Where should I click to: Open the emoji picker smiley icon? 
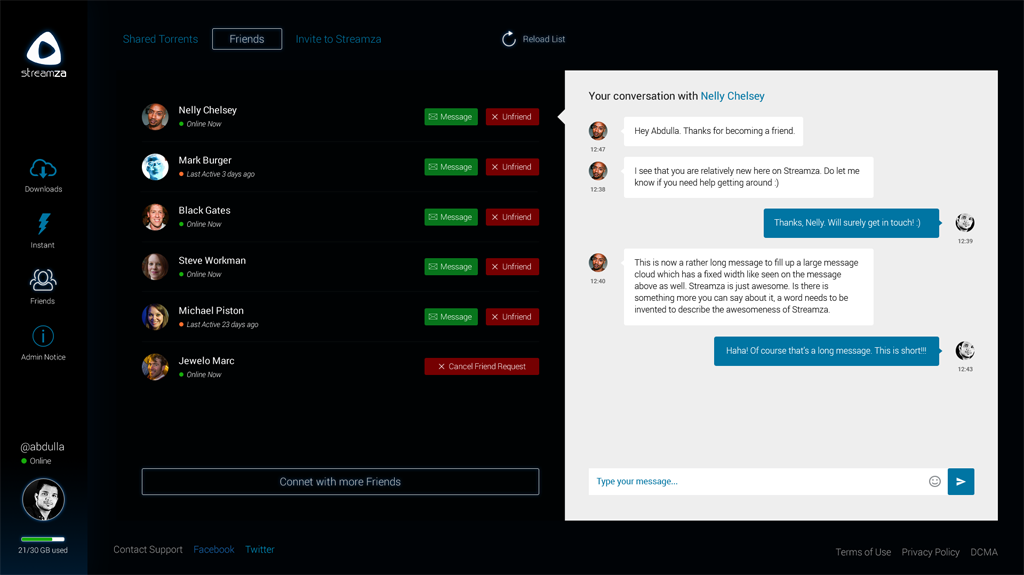click(x=935, y=481)
